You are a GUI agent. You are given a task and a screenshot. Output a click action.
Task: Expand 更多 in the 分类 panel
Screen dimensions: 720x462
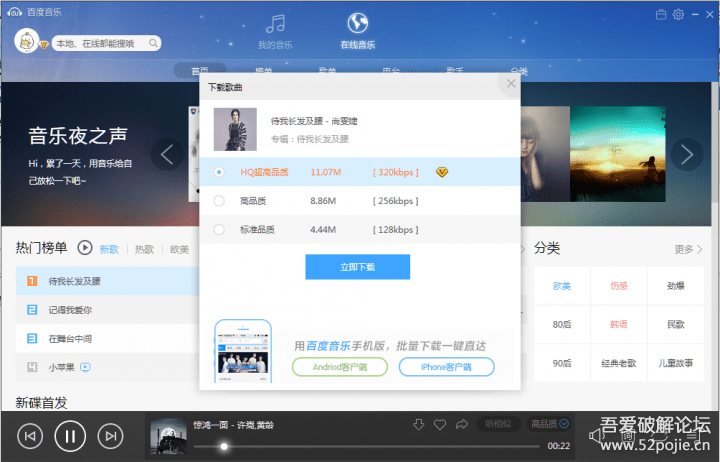click(688, 249)
